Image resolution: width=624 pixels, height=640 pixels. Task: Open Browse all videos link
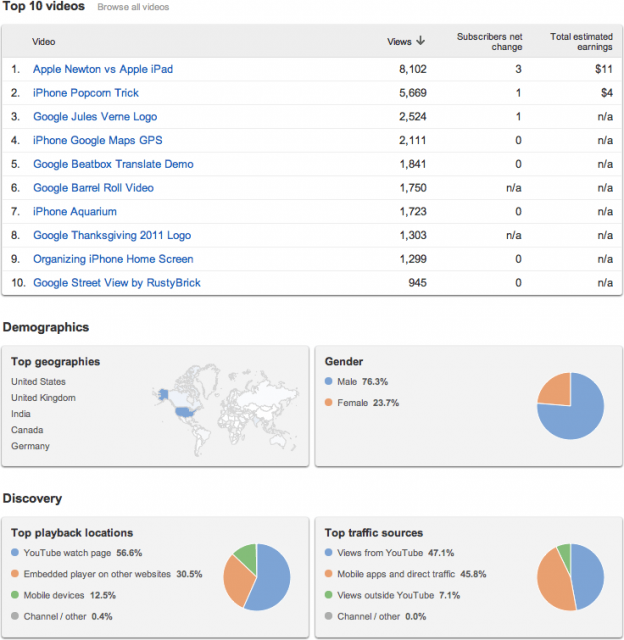[x=133, y=7]
